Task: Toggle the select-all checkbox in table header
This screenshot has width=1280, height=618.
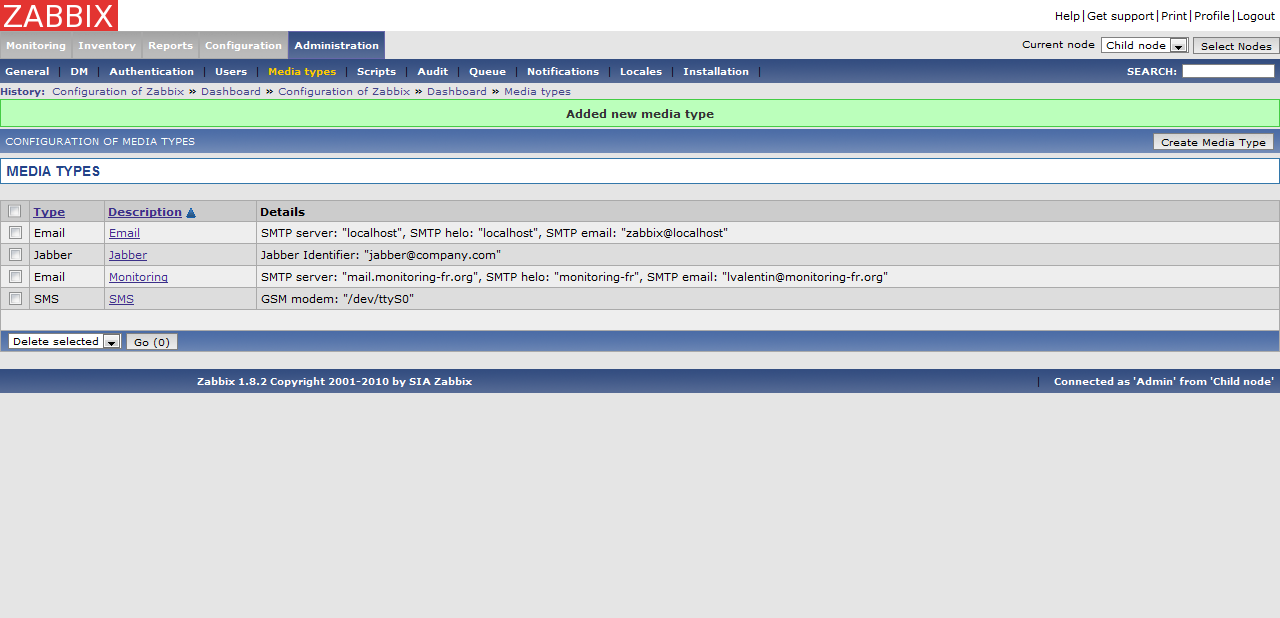Action: [x=15, y=211]
